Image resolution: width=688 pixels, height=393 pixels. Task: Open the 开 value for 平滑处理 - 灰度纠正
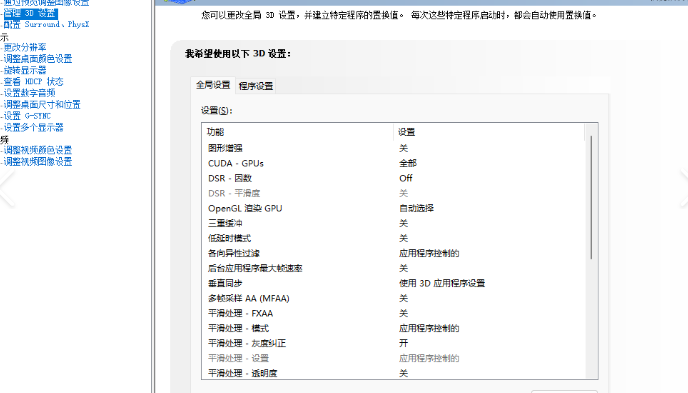[404, 343]
